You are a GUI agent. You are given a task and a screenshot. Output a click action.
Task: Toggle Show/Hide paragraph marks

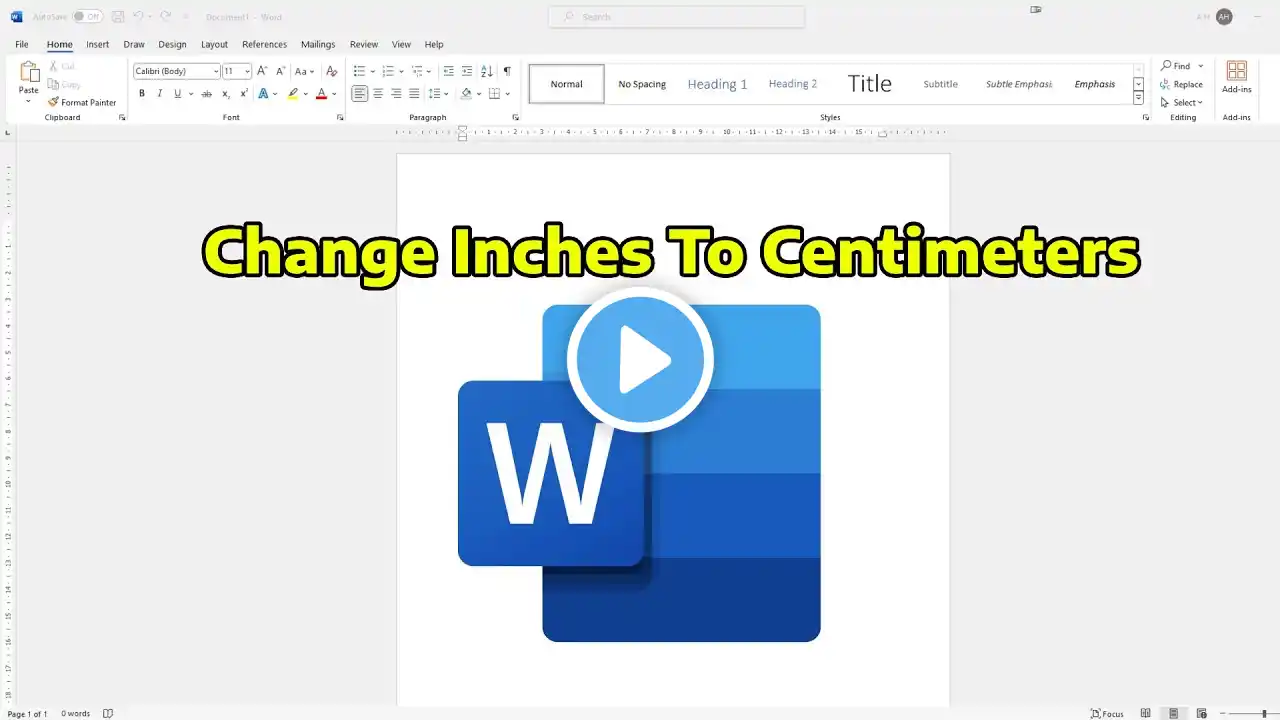pyautogui.click(x=507, y=71)
